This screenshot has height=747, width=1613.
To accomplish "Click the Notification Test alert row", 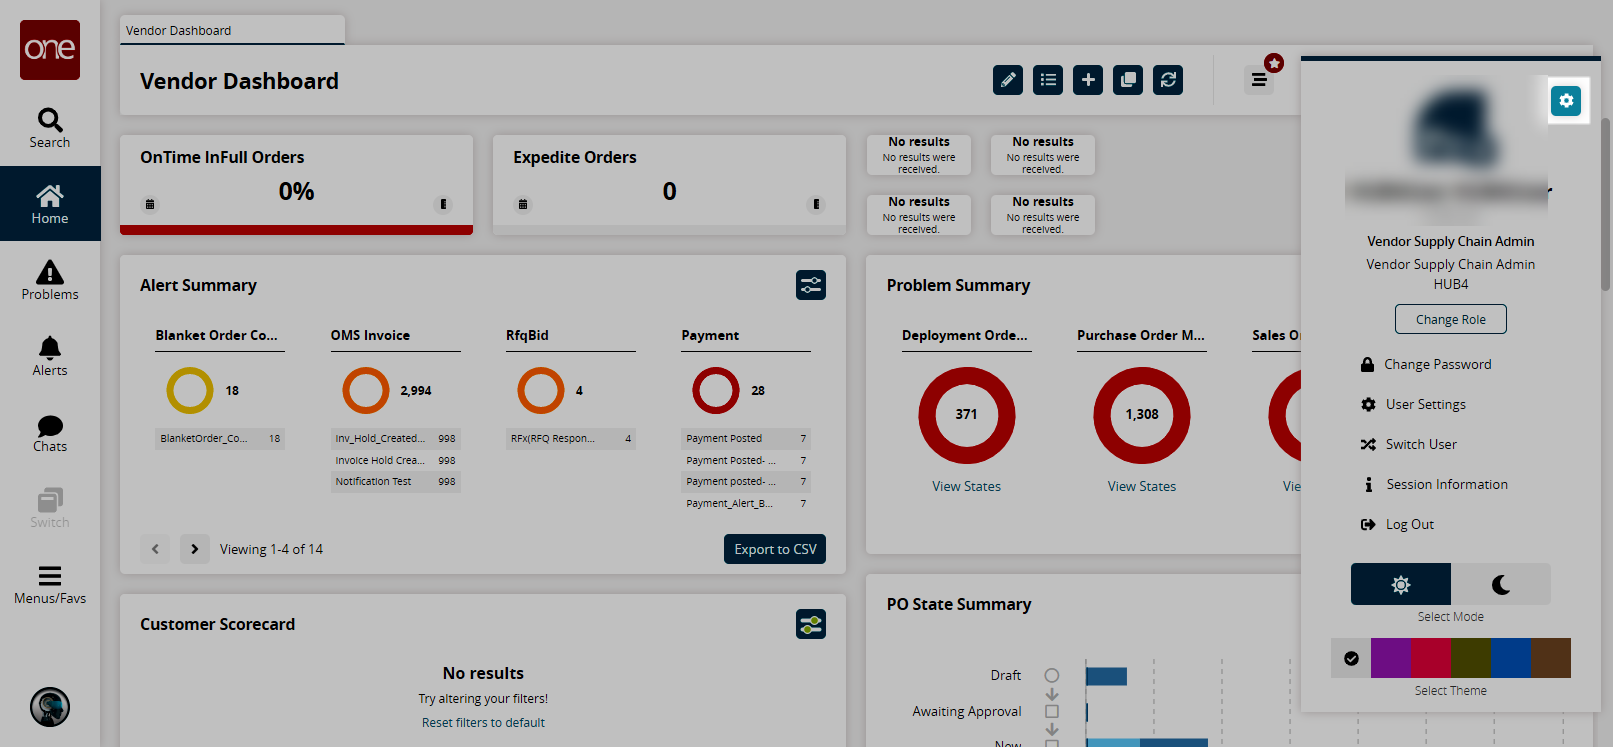I will [396, 482].
